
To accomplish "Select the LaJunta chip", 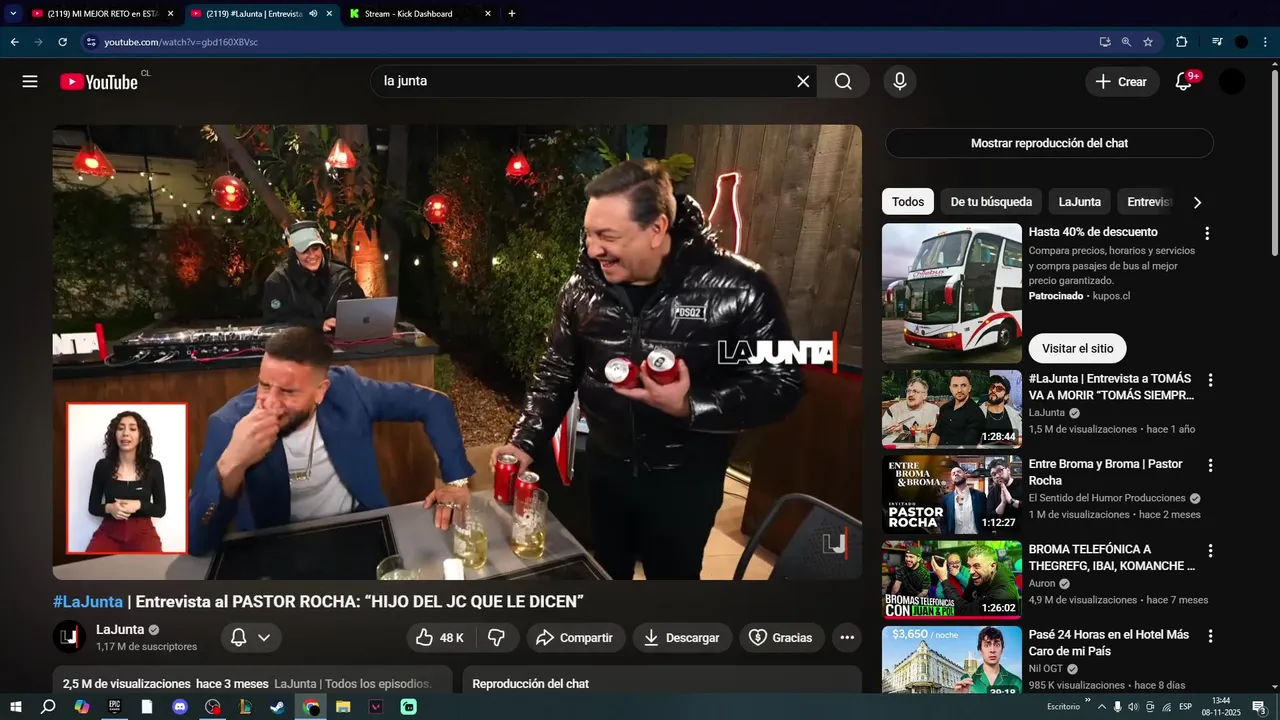I will coord(1080,202).
